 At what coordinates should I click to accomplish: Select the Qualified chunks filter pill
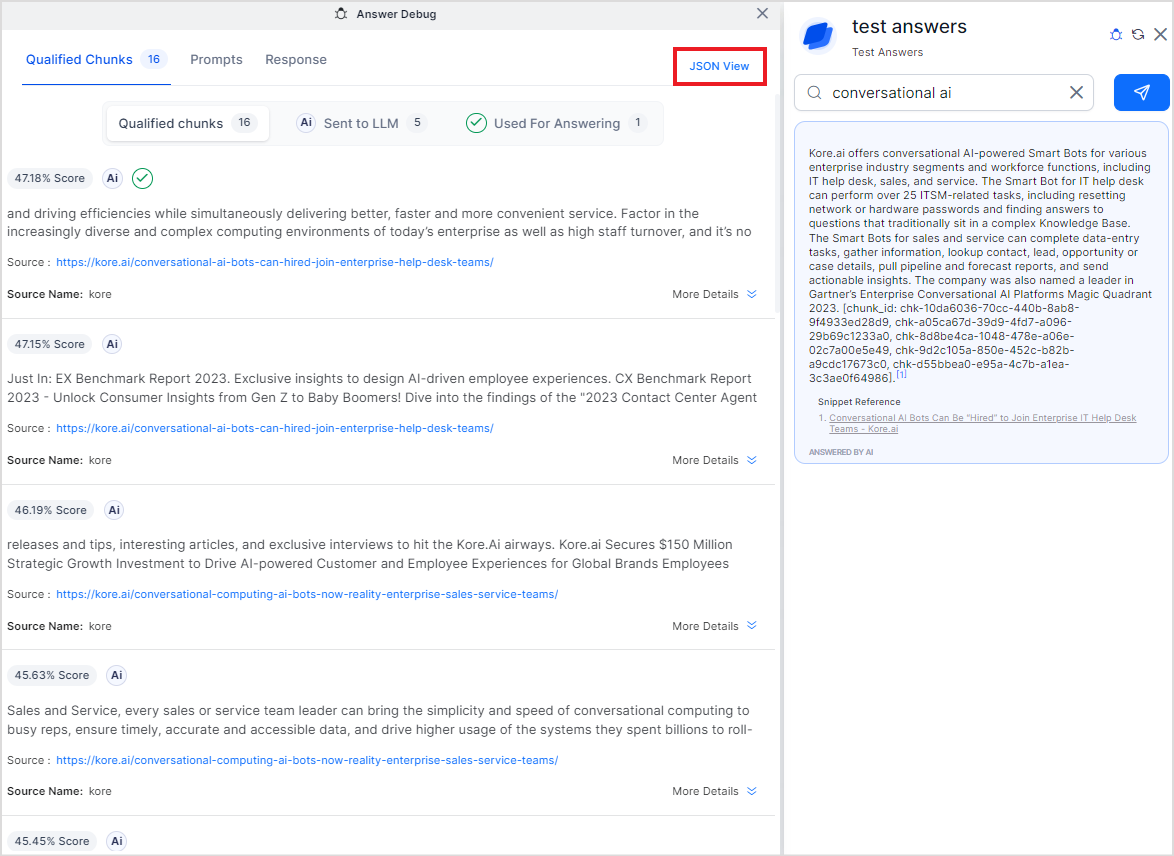pos(187,123)
